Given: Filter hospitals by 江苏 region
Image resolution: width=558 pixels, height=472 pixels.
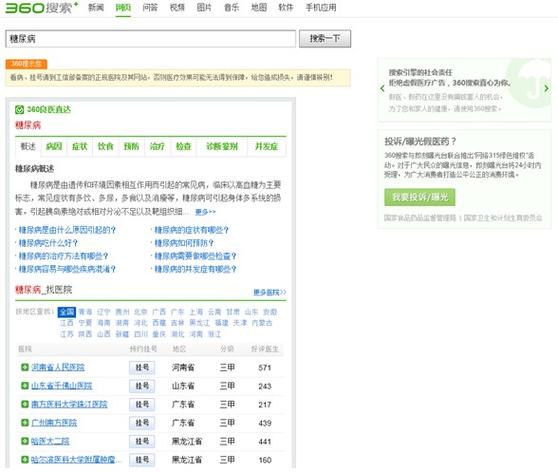Looking at the screenshot, I should coord(67,334).
